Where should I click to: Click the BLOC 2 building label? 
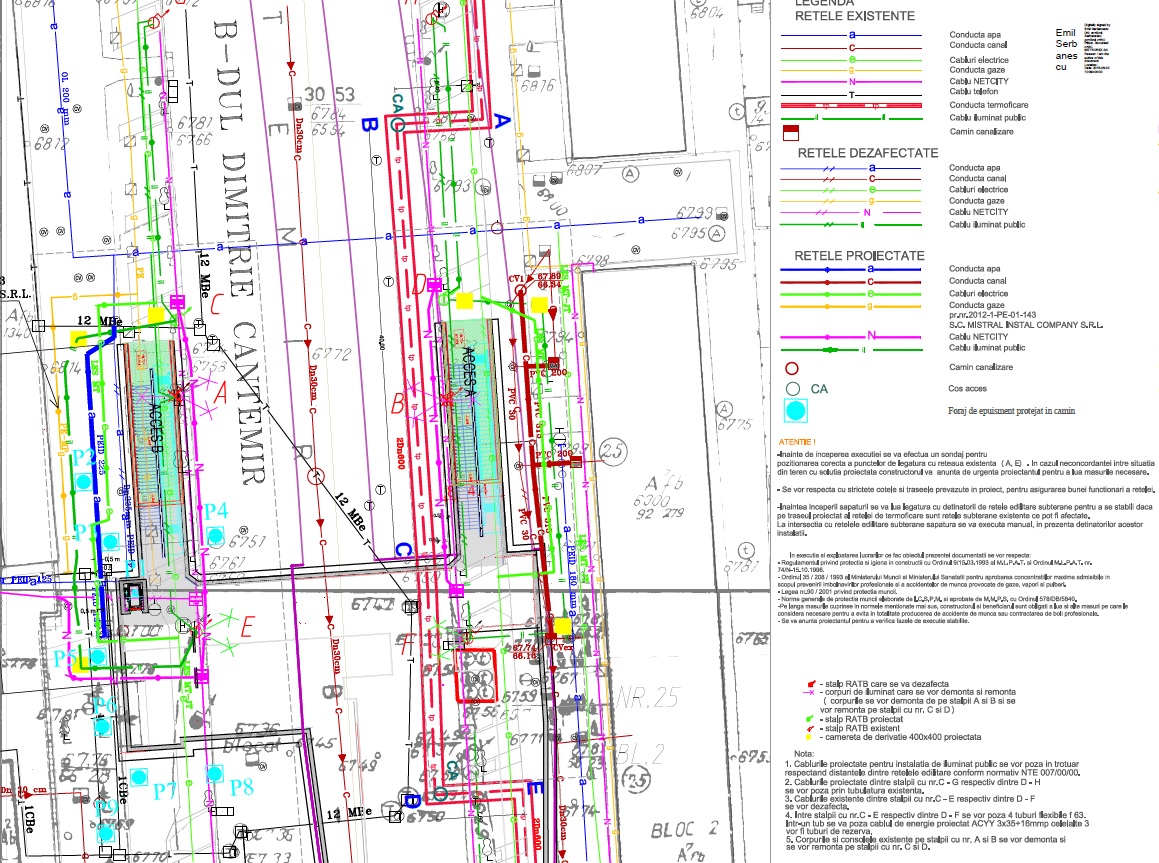pyautogui.click(x=684, y=830)
